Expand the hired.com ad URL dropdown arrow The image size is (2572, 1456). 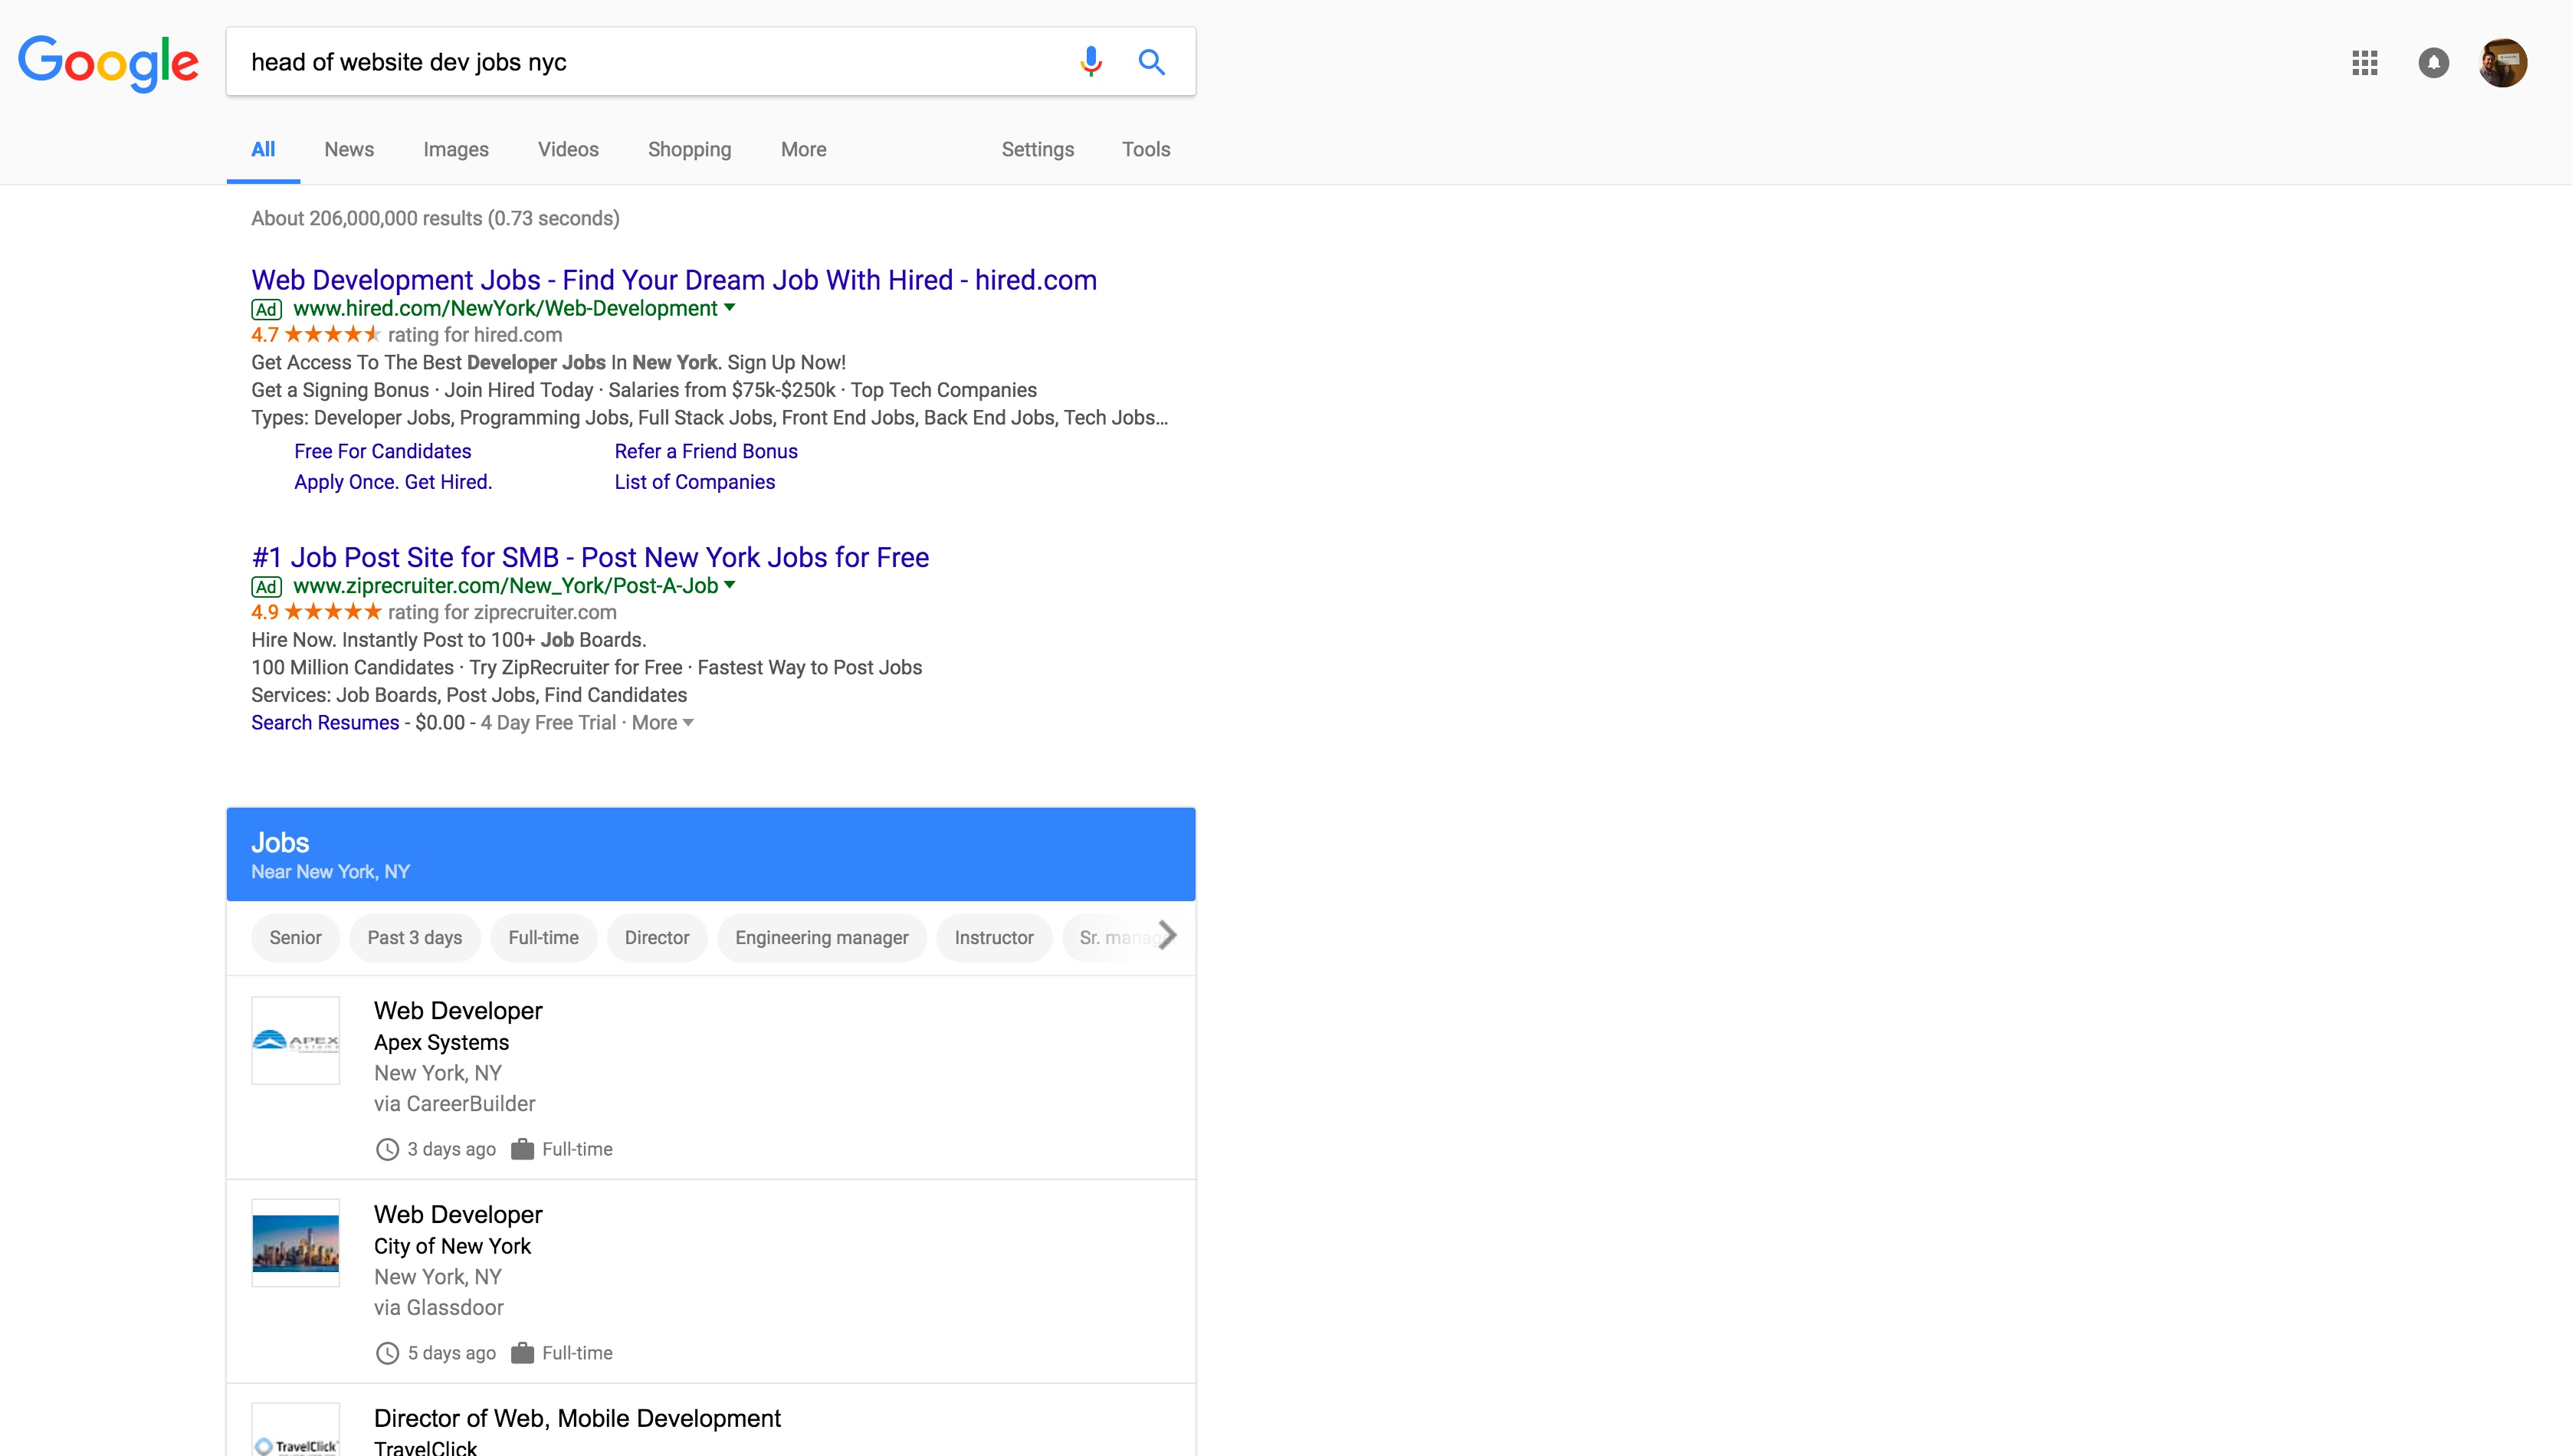point(730,308)
